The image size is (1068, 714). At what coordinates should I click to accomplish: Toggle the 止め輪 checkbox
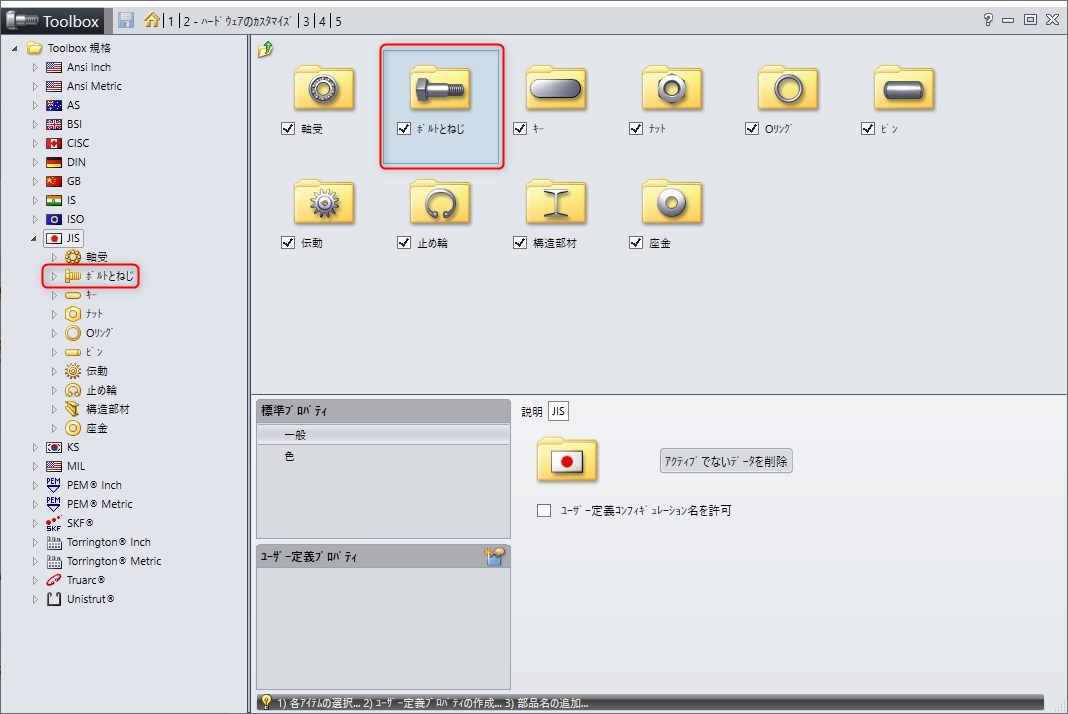(x=404, y=243)
